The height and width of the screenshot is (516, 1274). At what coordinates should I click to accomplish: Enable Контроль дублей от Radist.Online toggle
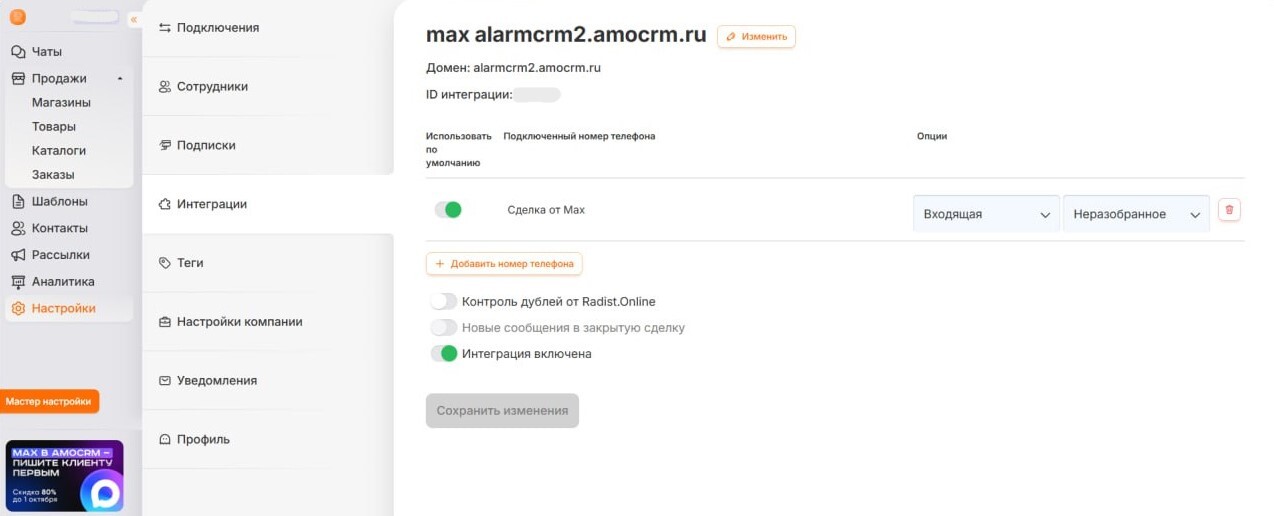(x=444, y=301)
